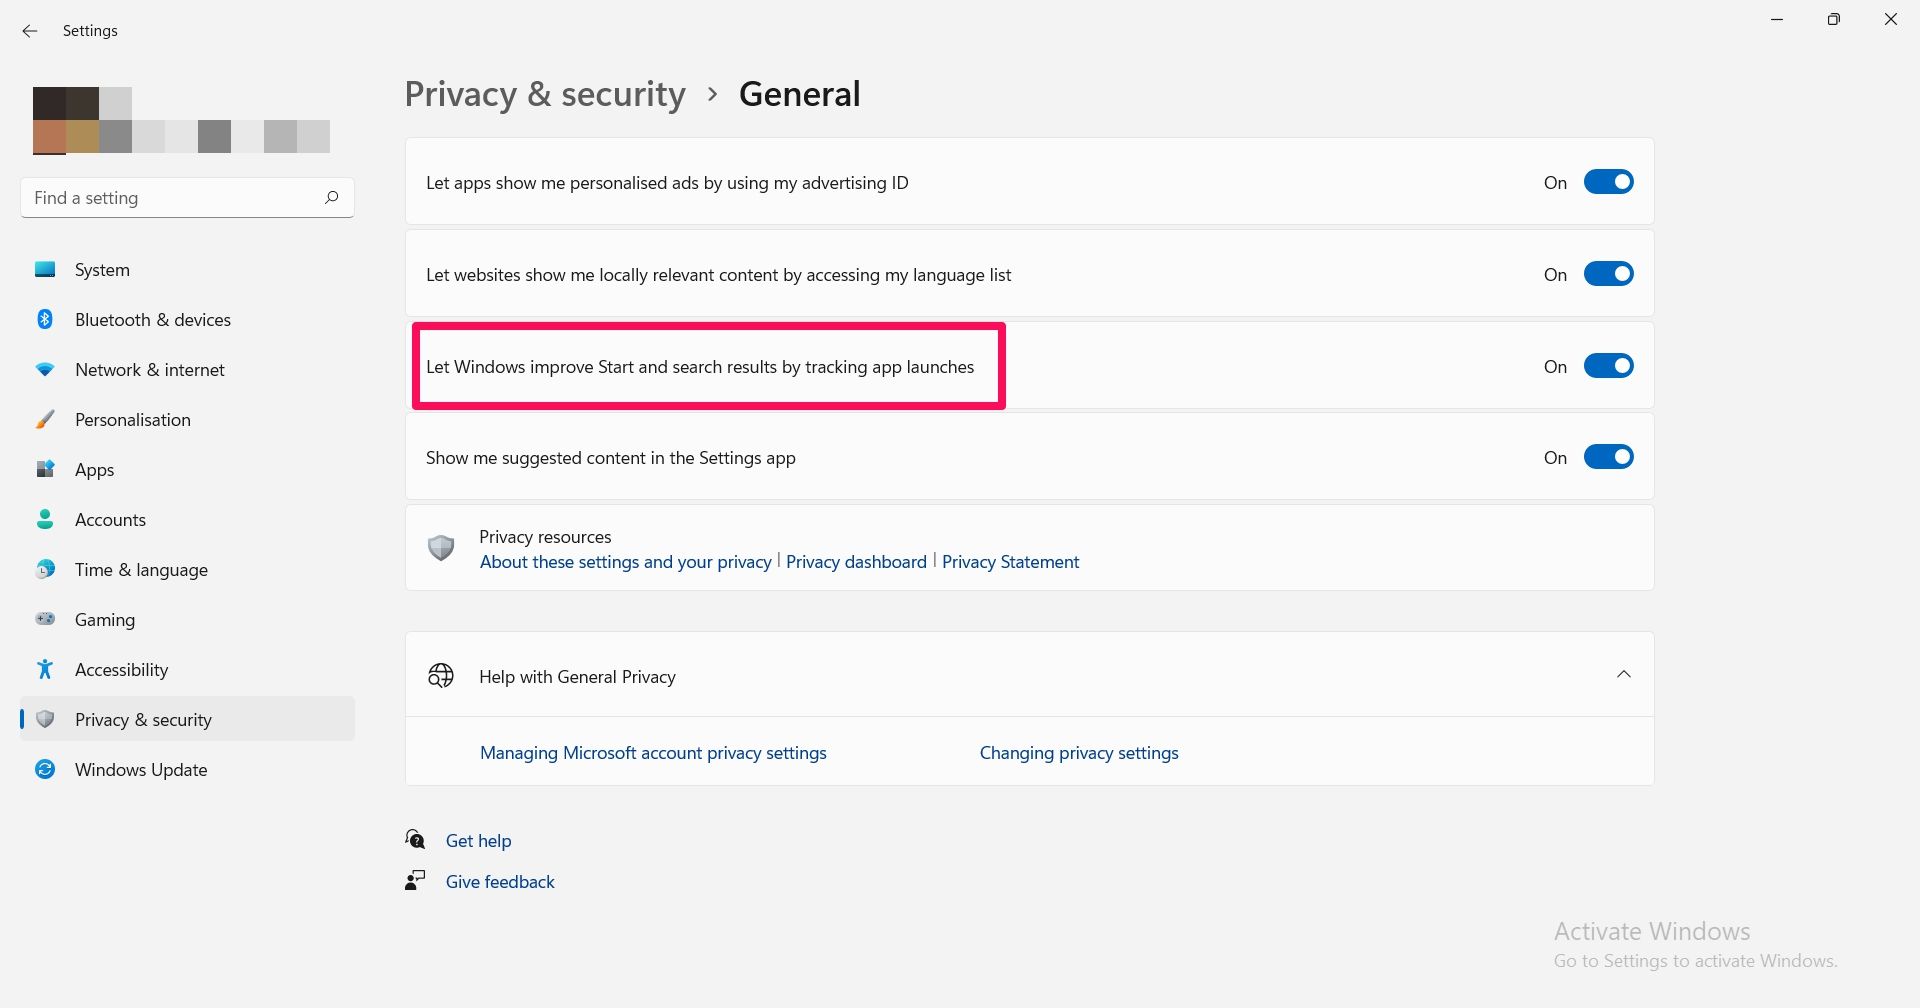Navigate to Accounts settings
Viewport: 1920px width, 1008px height.
[187, 519]
